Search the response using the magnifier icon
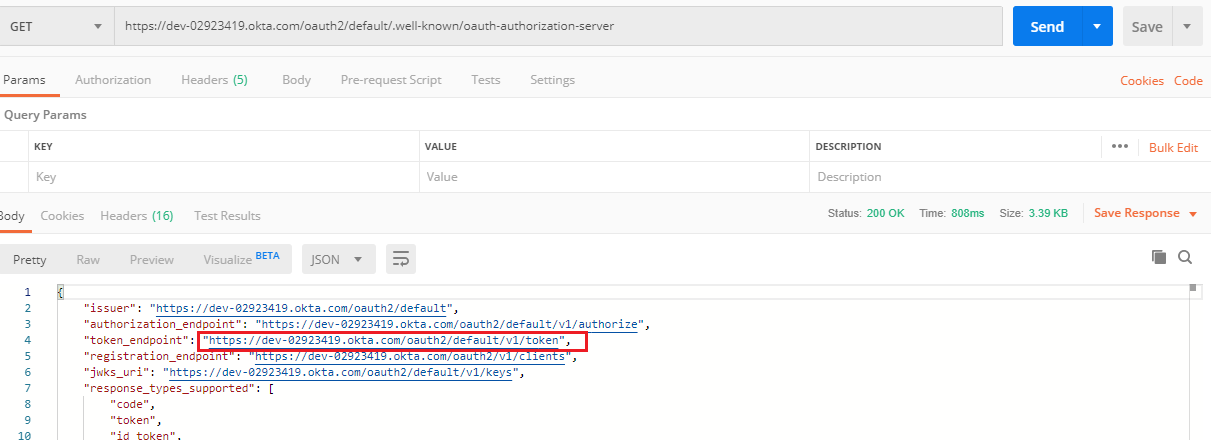The width and height of the screenshot is (1211, 440). 1185,257
